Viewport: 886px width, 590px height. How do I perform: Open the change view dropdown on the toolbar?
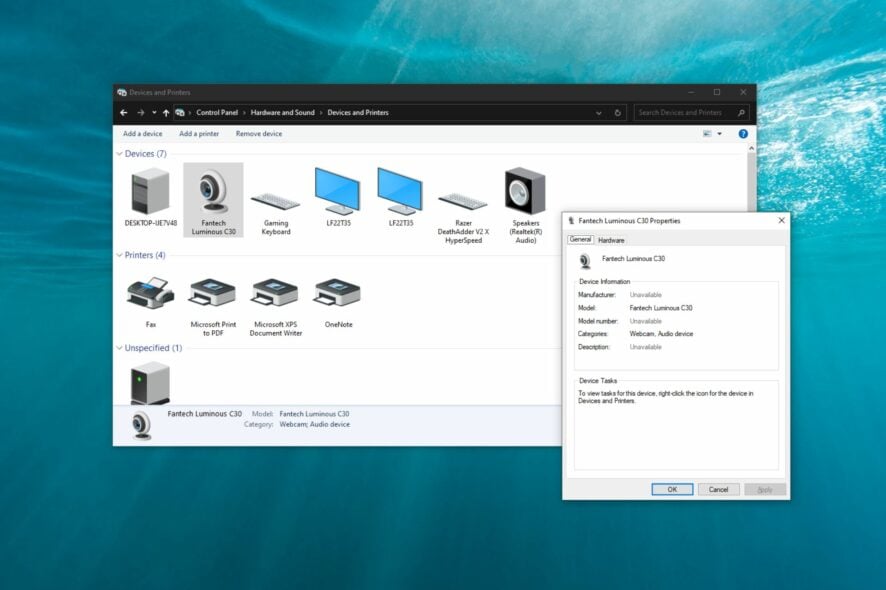(716, 133)
